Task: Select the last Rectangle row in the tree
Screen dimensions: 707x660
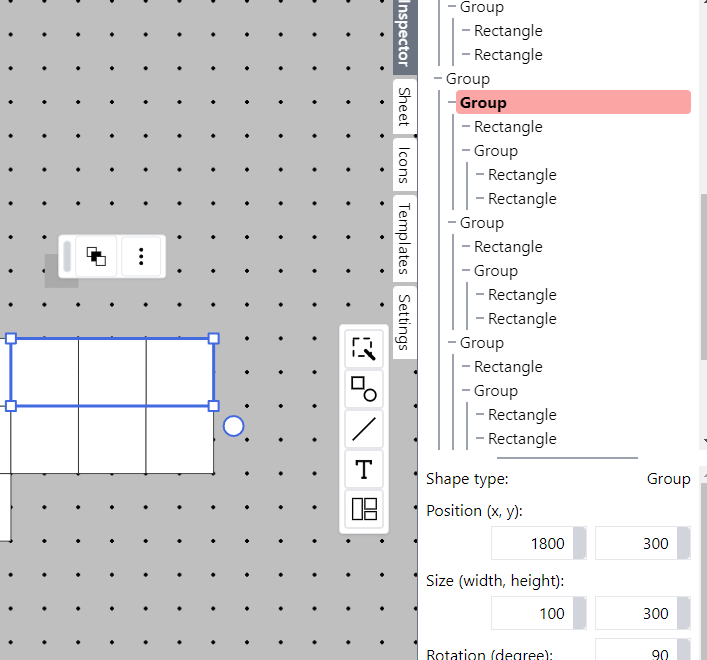Action: click(x=522, y=439)
